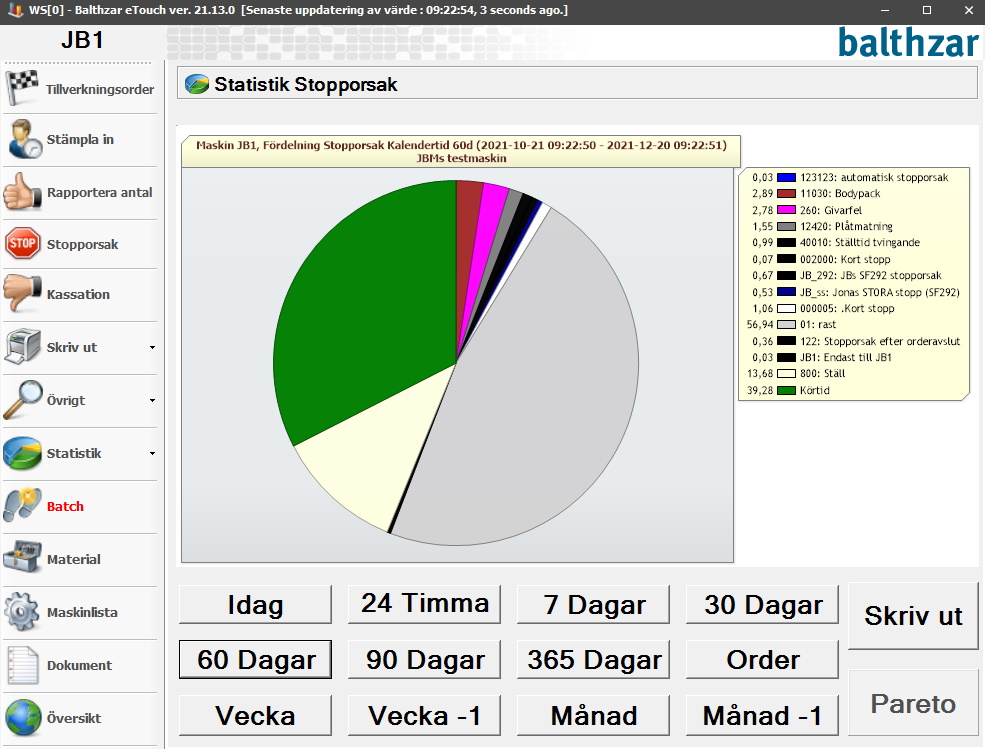Click legend text 'JB_292: JBs SF292 stopporsak'
This screenshot has width=985, height=749.
click(x=870, y=275)
